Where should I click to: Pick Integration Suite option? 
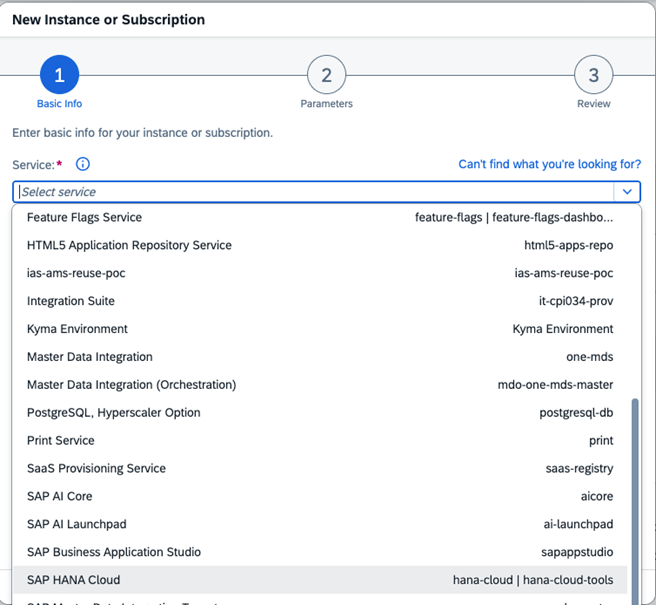[71, 301]
